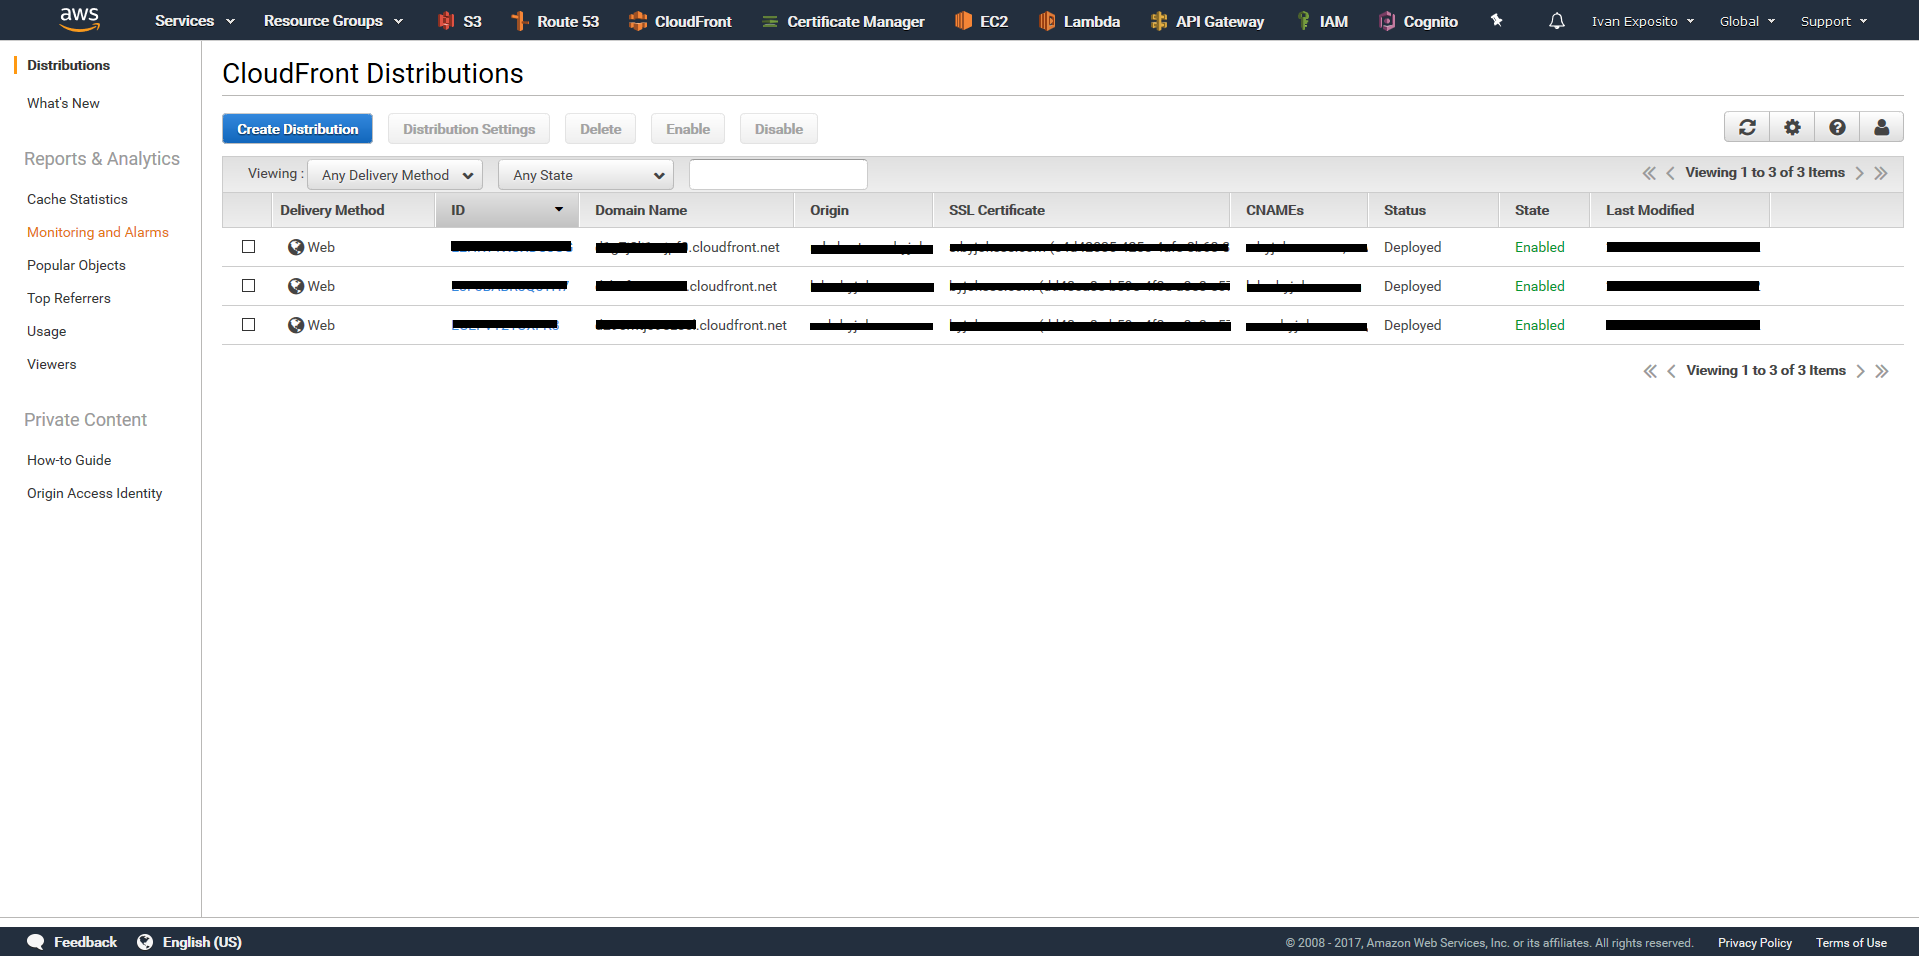Viewport: 1919px width, 956px height.
Task: Open Monitoring and Alarms page
Action: click(x=98, y=232)
